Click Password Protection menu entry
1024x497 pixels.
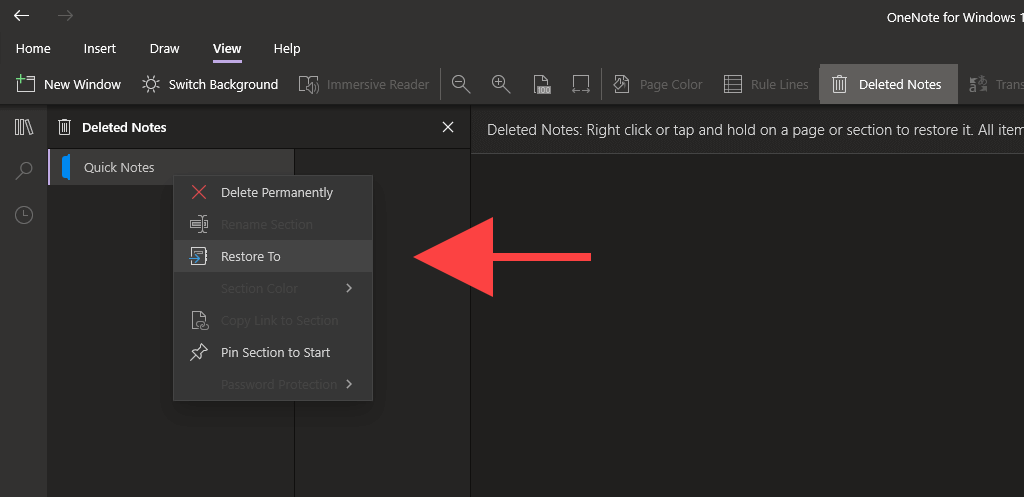[x=273, y=385]
